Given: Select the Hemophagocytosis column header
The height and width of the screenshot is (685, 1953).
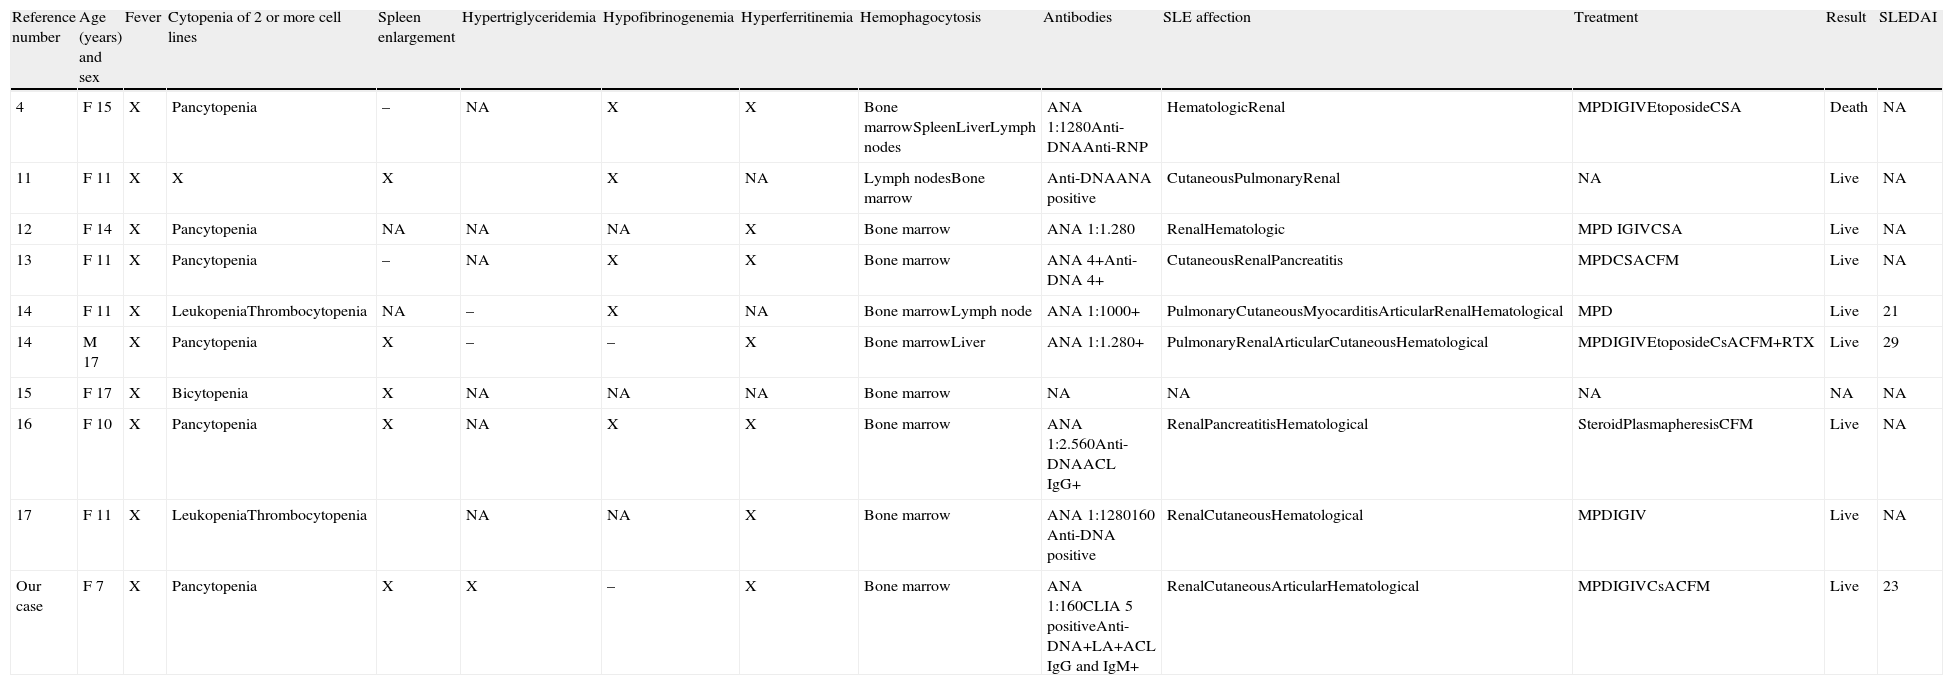Looking at the screenshot, I should click(x=919, y=18).
